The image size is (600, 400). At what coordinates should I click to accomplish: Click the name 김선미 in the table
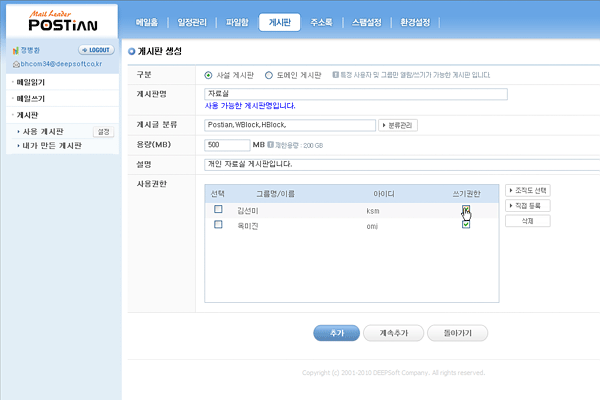click(248, 211)
